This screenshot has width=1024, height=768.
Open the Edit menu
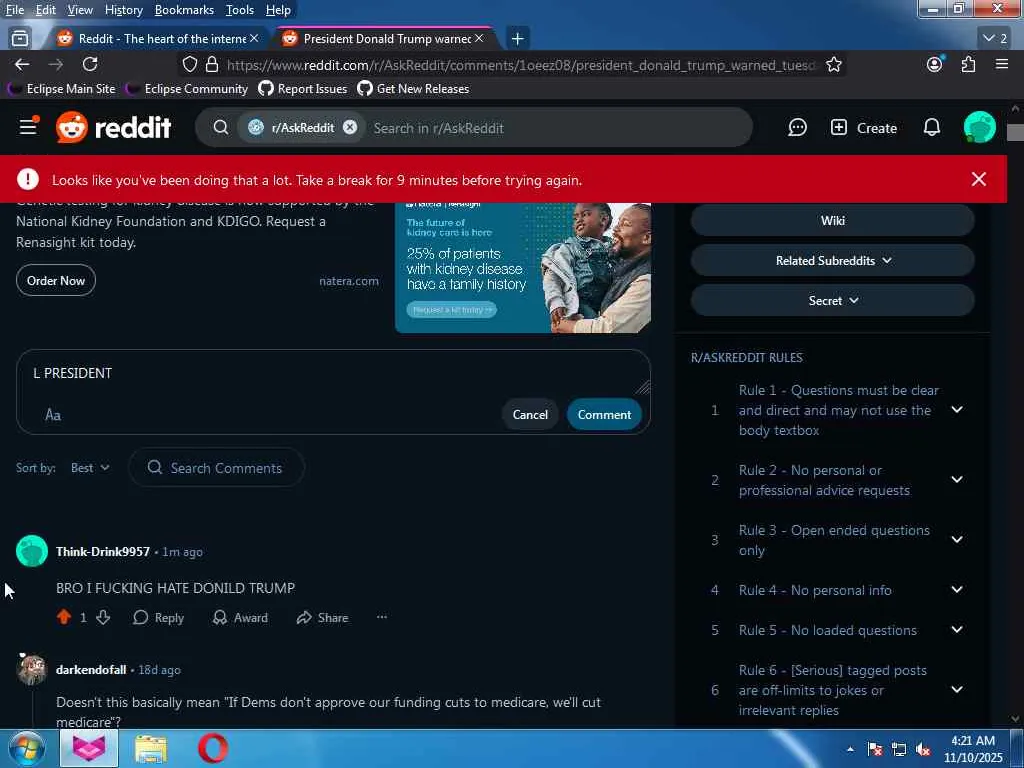[45, 10]
